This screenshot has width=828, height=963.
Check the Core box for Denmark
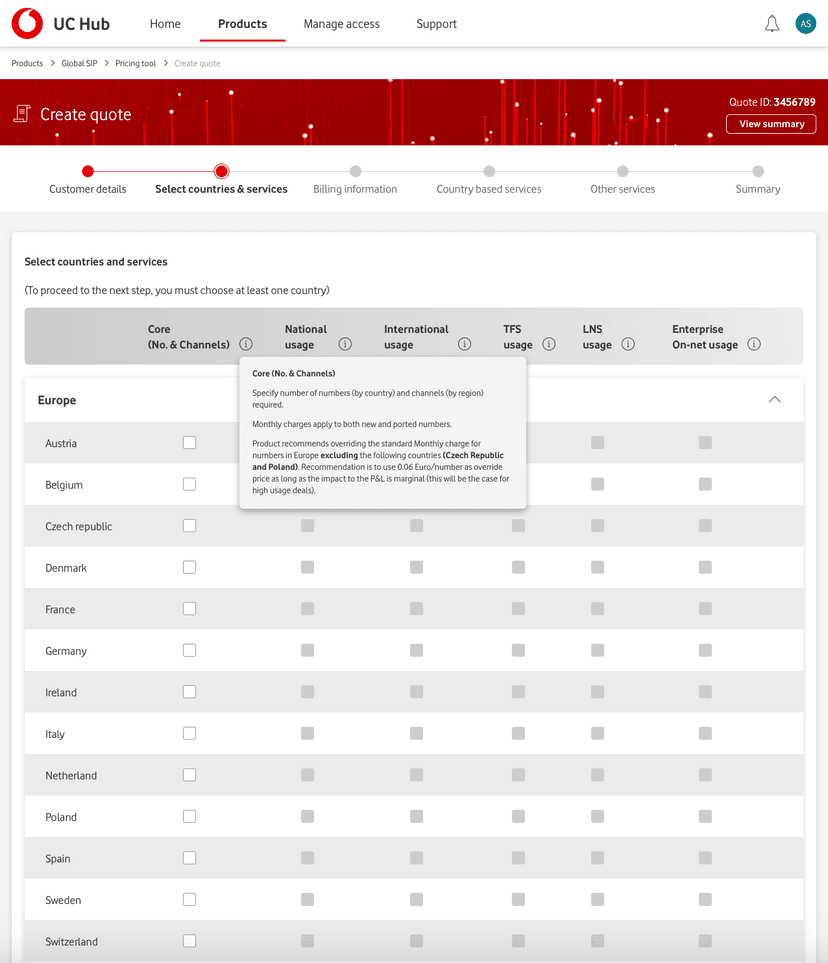(189, 567)
